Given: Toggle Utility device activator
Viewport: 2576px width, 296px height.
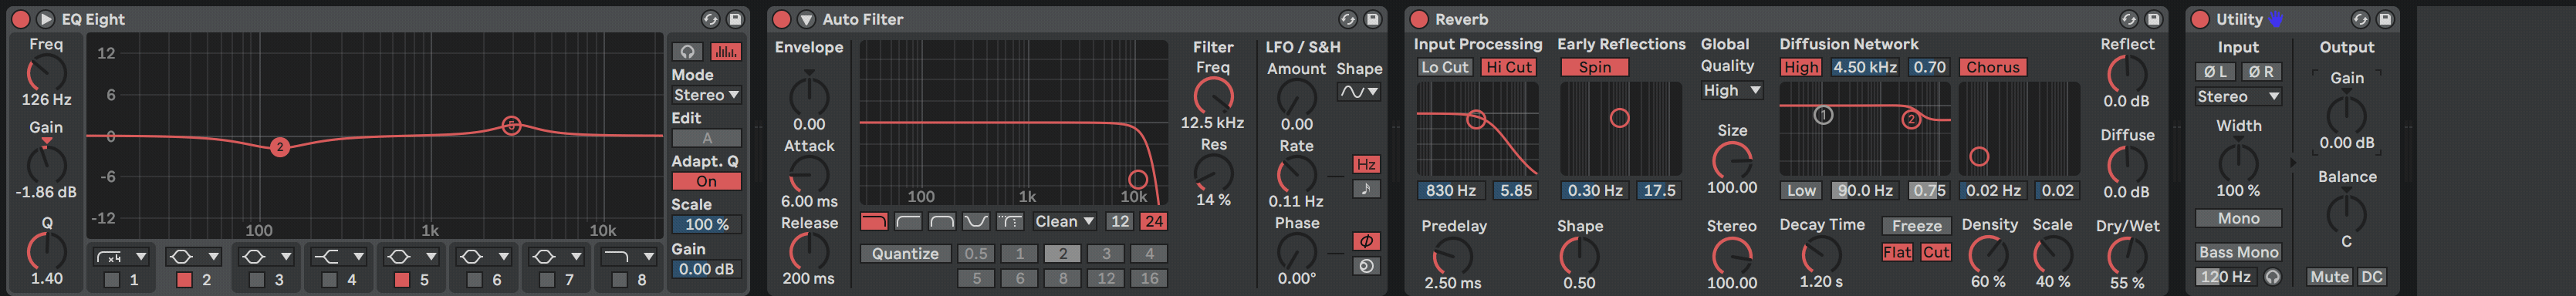Looking at the screenshot, I should coord(2200,19).
